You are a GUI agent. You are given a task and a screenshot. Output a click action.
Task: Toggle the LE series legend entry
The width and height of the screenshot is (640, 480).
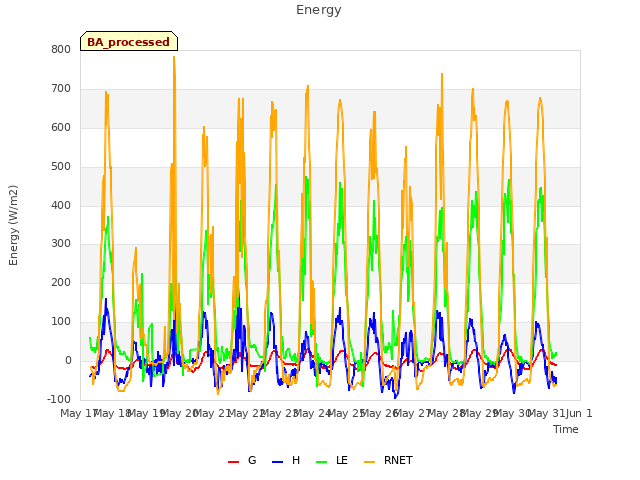pos(332,460)
